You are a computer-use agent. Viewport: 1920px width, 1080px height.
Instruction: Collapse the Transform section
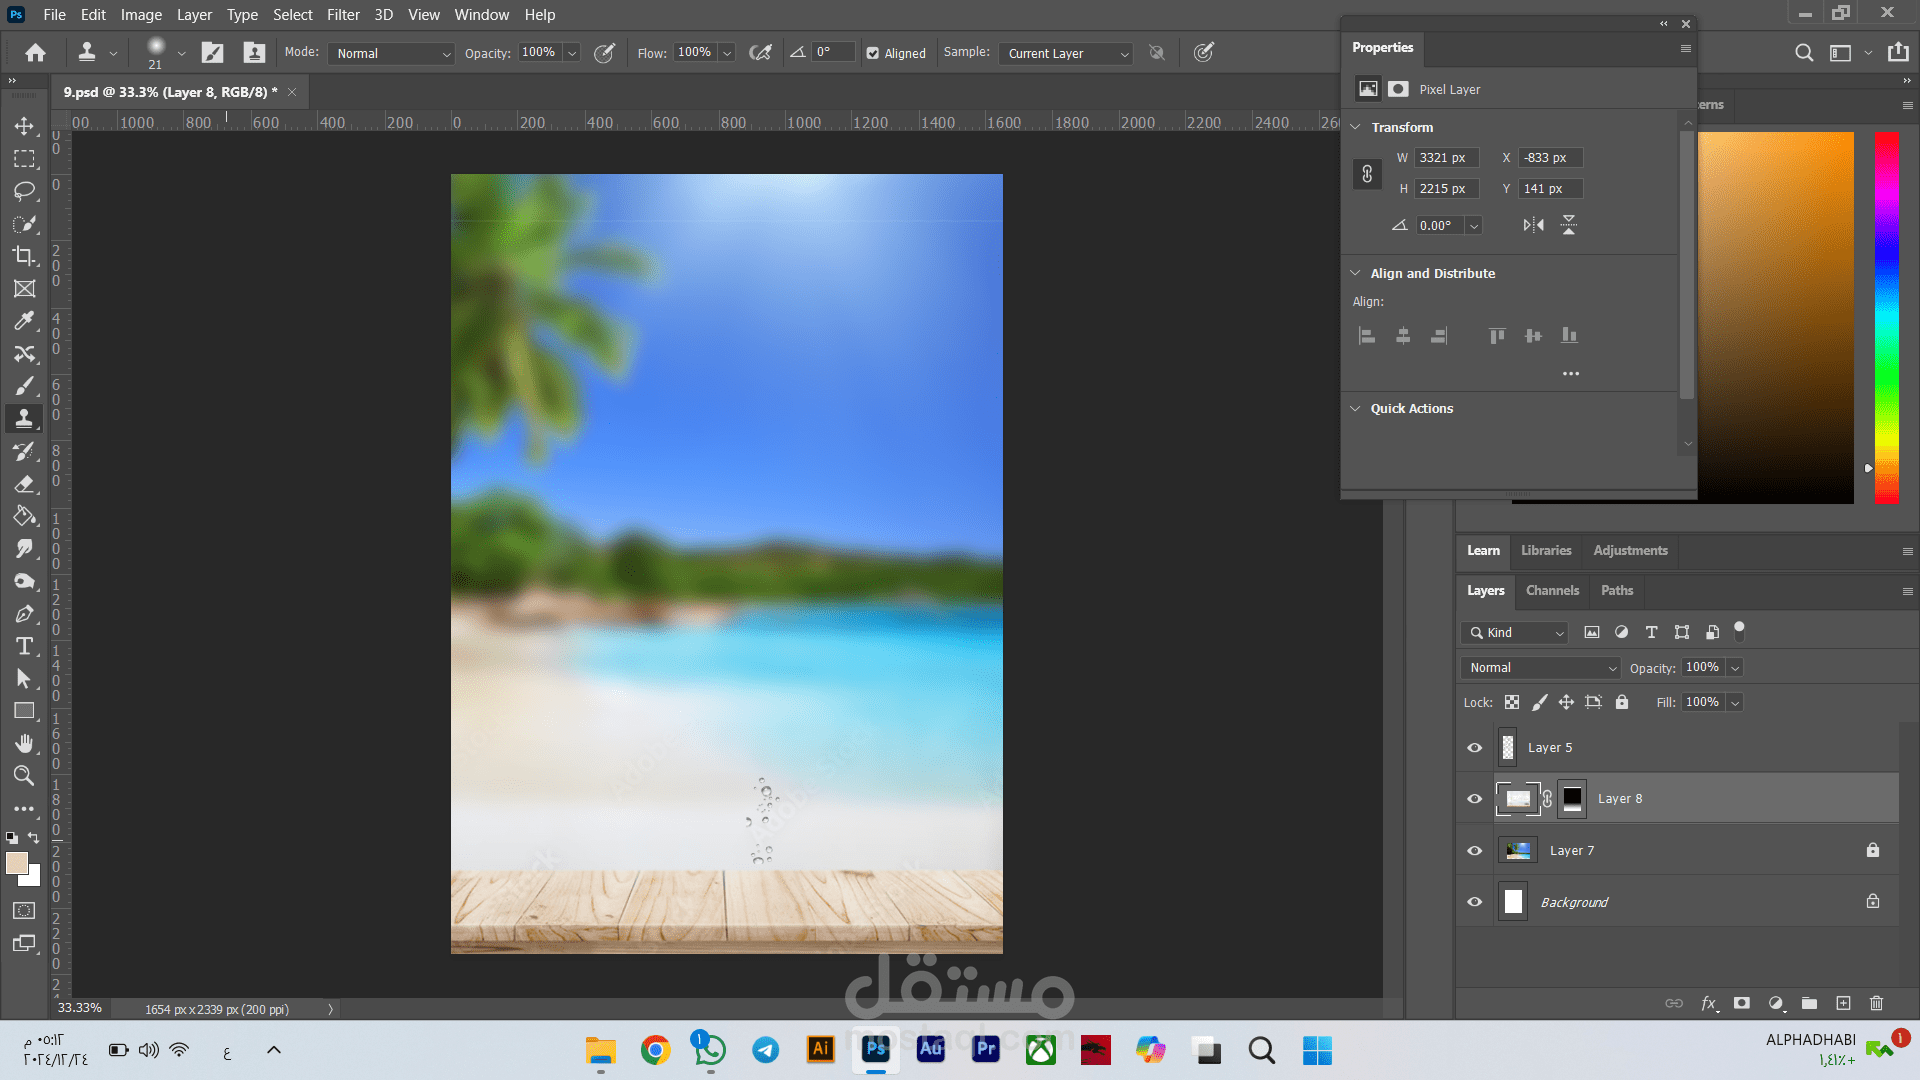pos(1356,128)
